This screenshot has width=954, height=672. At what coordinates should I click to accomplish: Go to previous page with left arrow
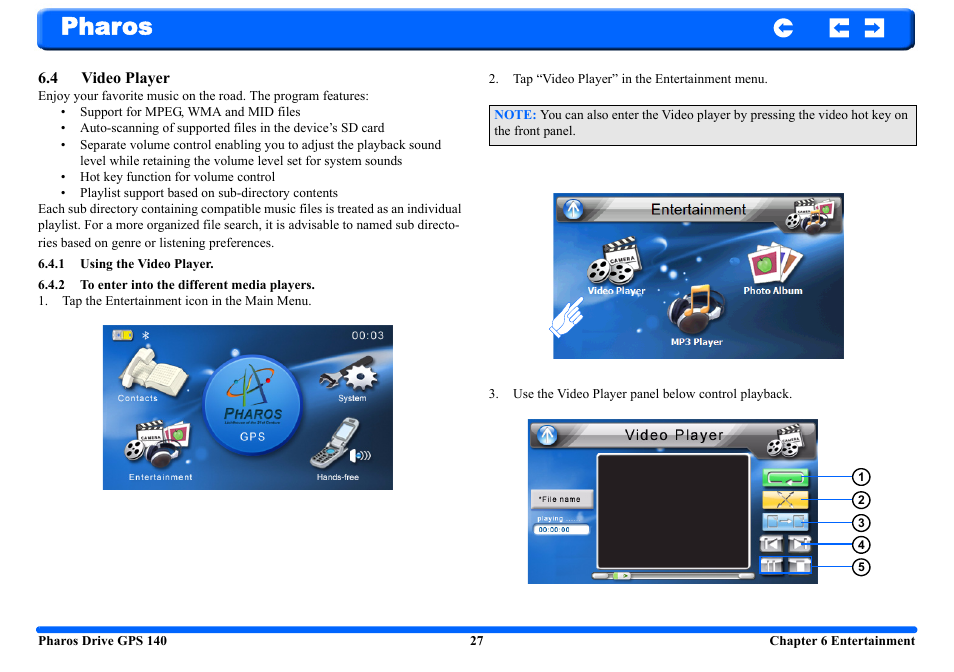pyautogui.click(x=839, y=27)
